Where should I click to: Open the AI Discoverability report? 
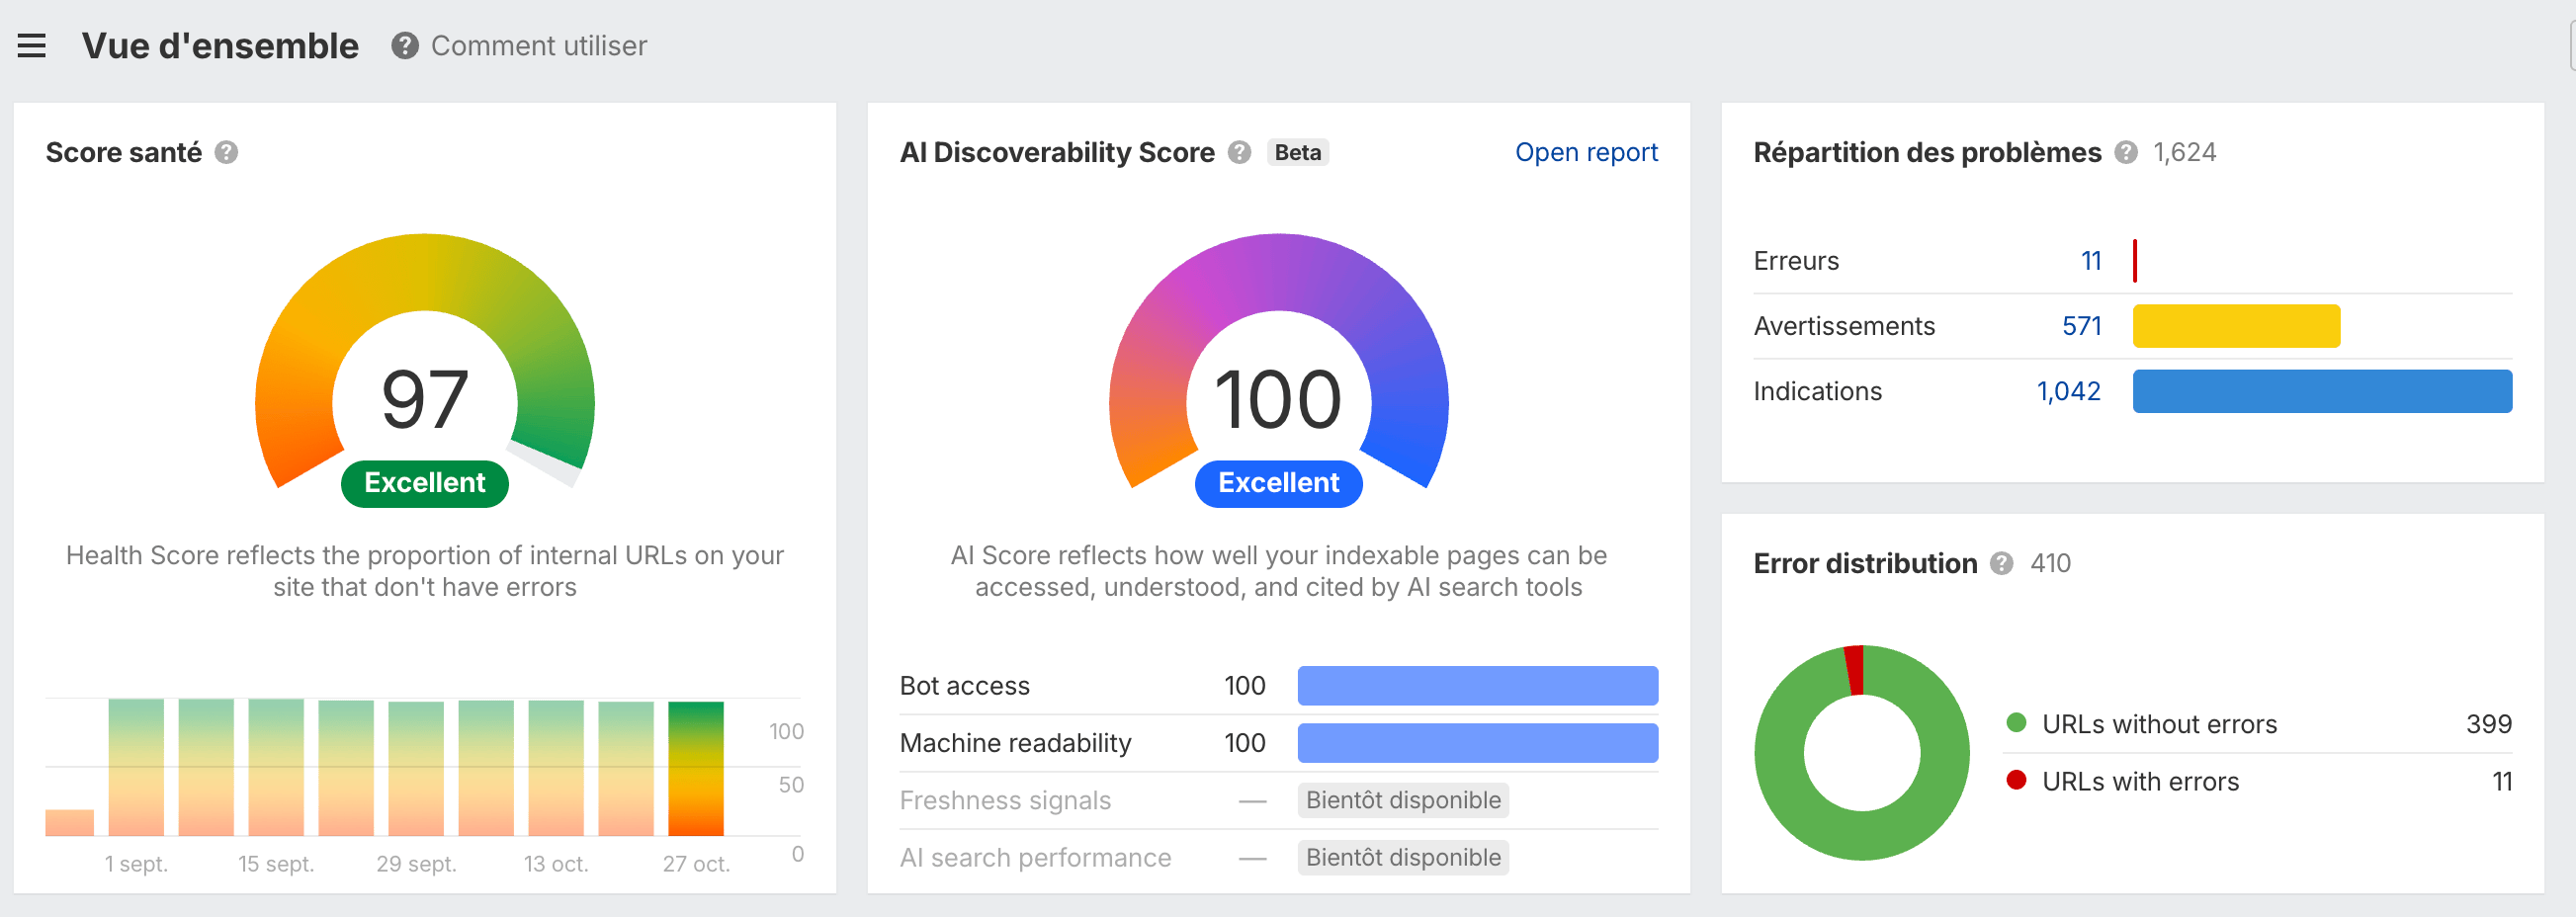(x=1586, y=152)
